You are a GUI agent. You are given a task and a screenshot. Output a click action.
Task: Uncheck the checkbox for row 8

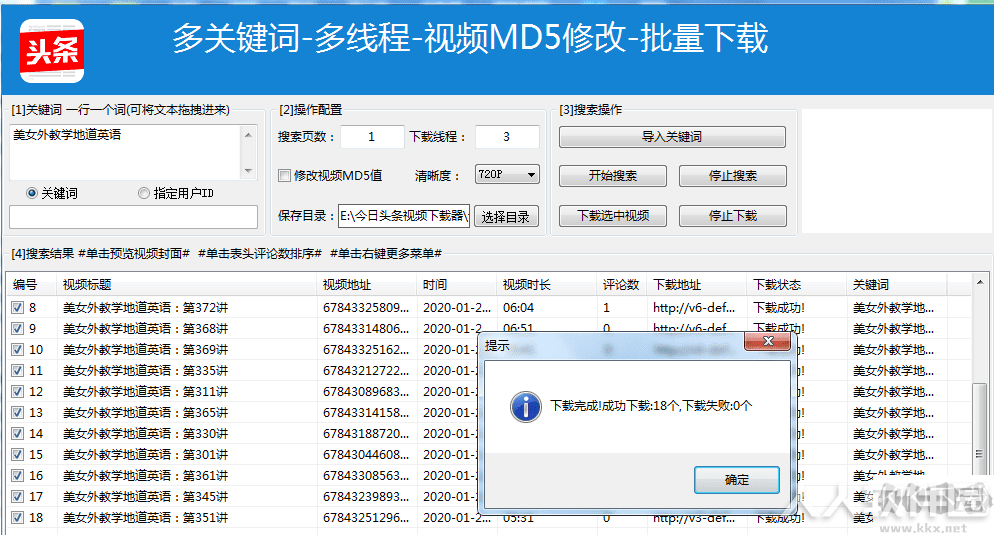[17, 308]
